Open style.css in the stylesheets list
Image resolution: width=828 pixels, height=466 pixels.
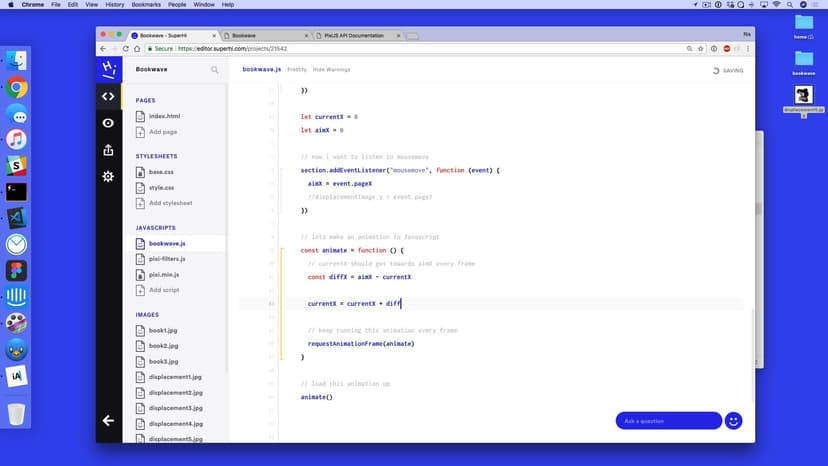[x=161, y=187]
